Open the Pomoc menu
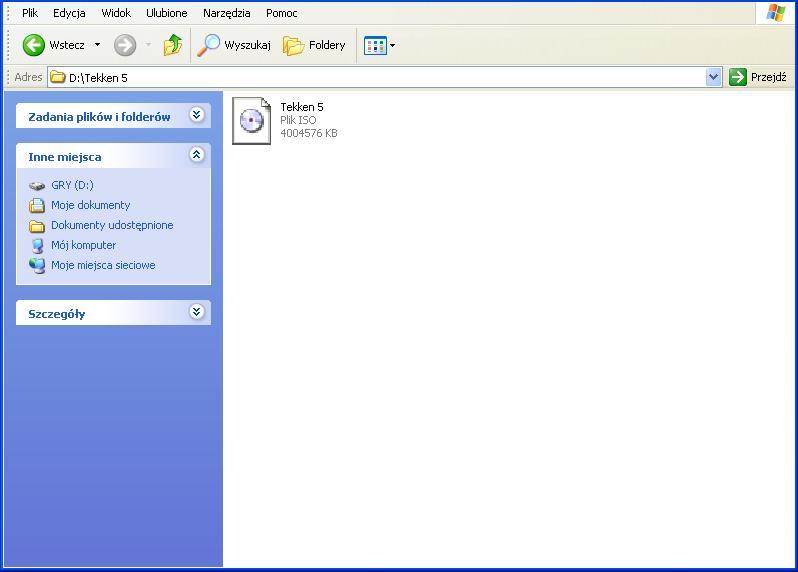798x572 pixels. point(281,13)
